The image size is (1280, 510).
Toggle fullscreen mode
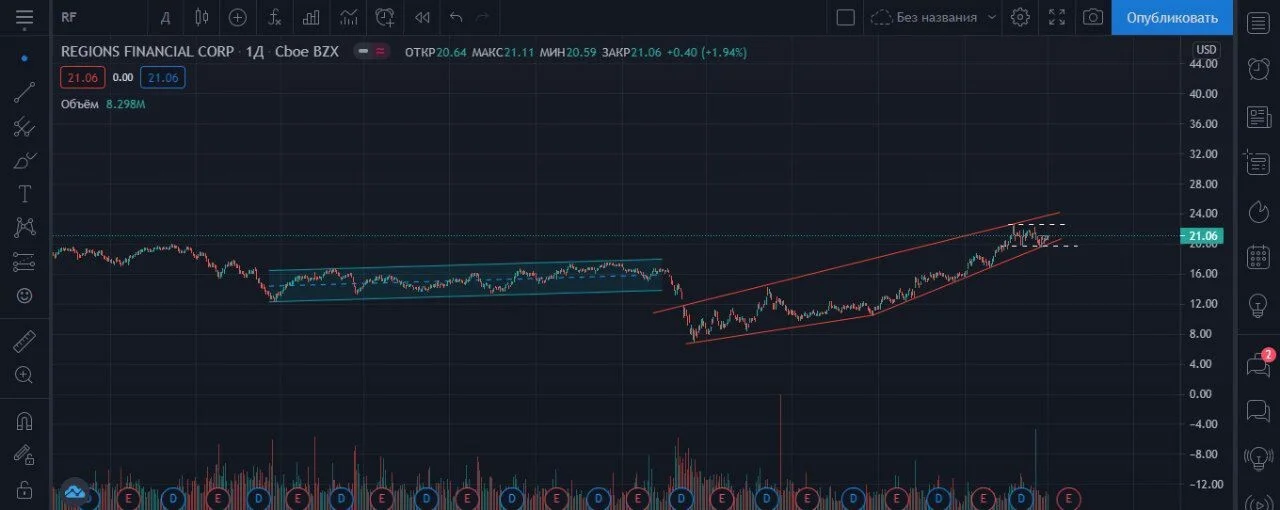coord(1057,17)
